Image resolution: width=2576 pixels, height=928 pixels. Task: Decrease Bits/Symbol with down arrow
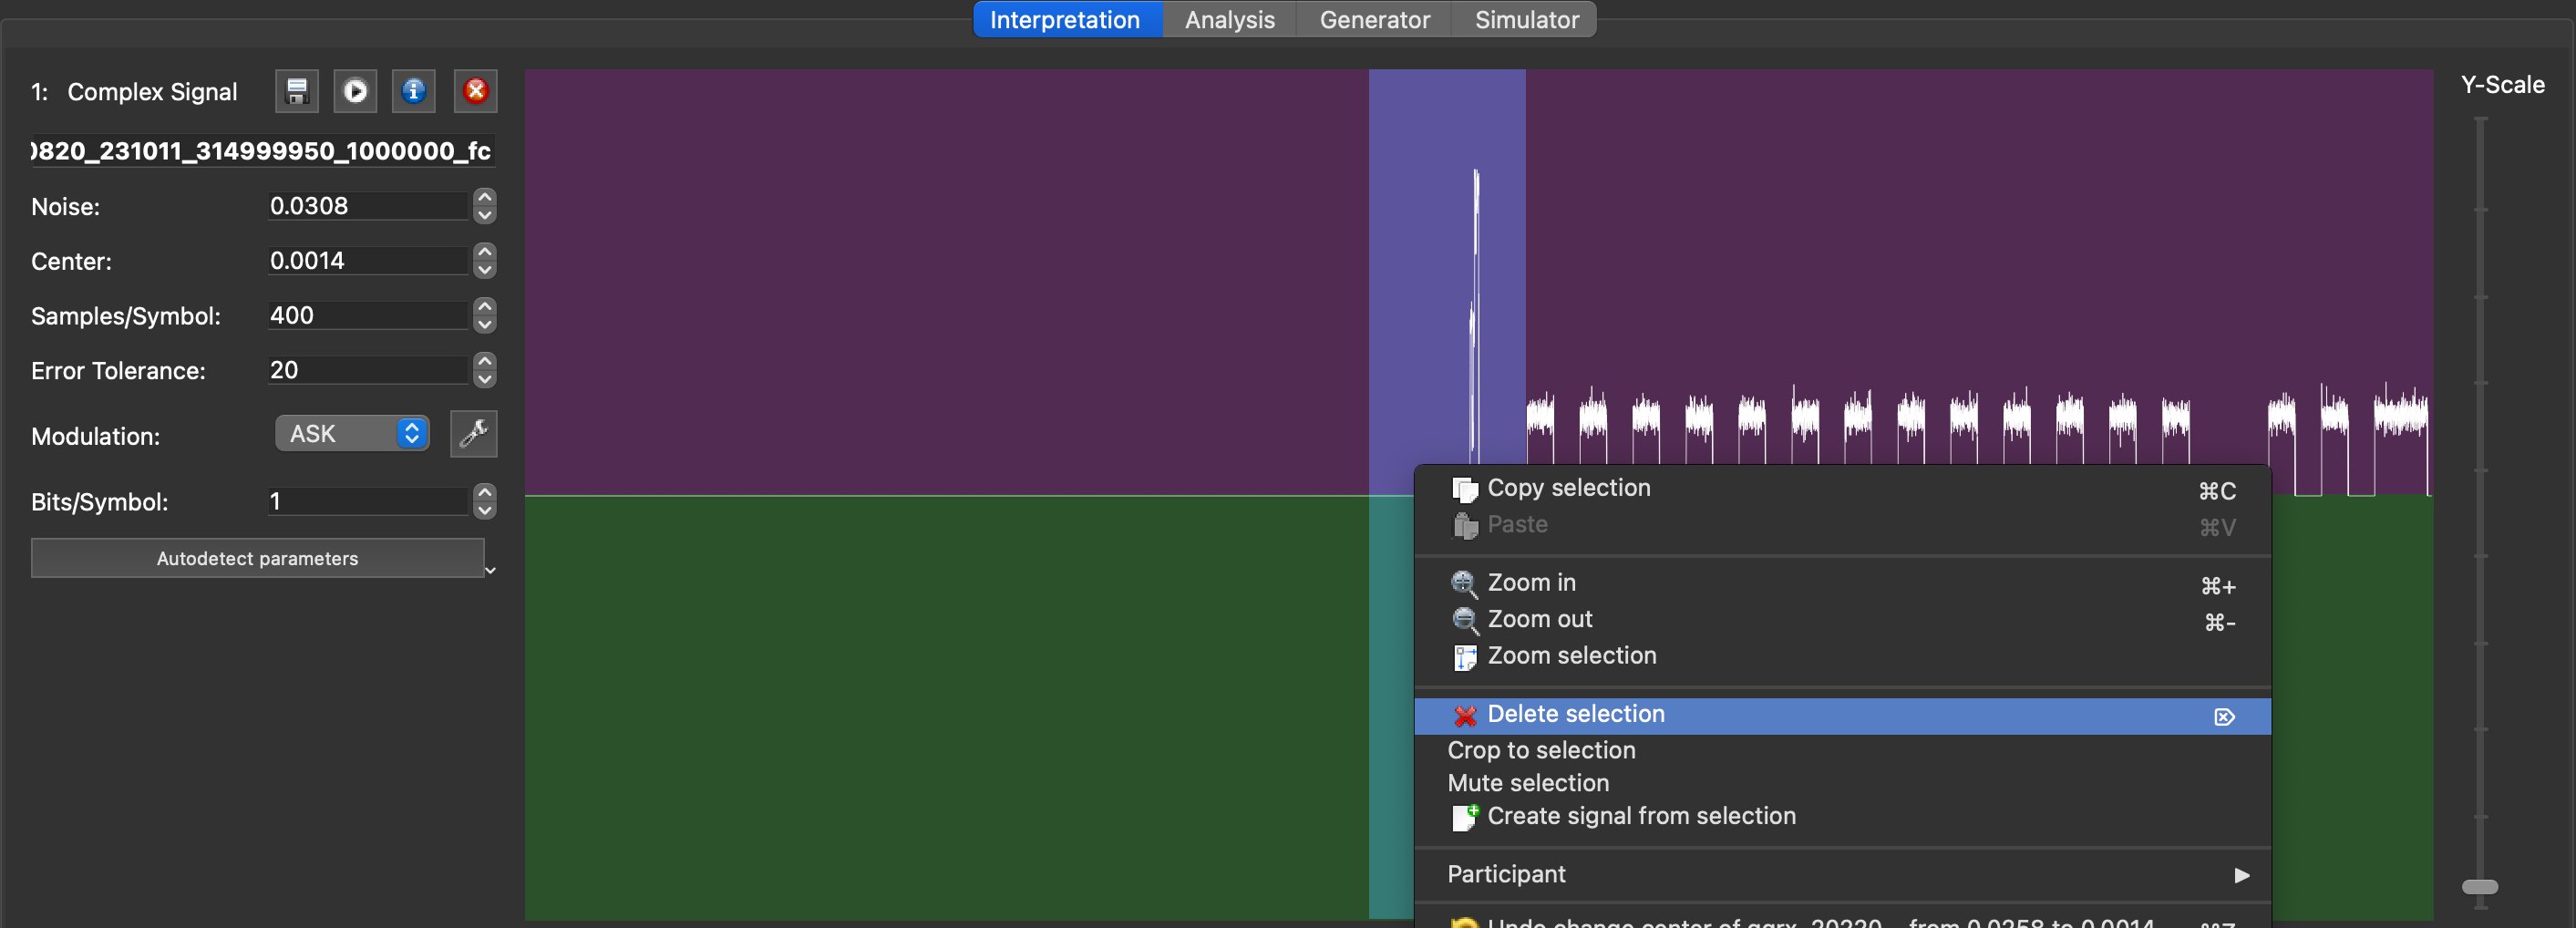point(485,510)
